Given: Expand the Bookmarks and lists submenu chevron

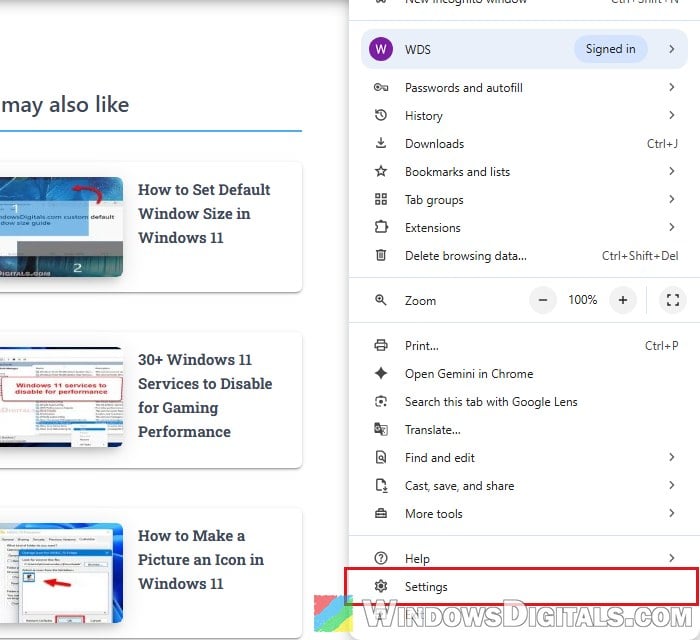Looking at the screenshot, I should point(672,171).
